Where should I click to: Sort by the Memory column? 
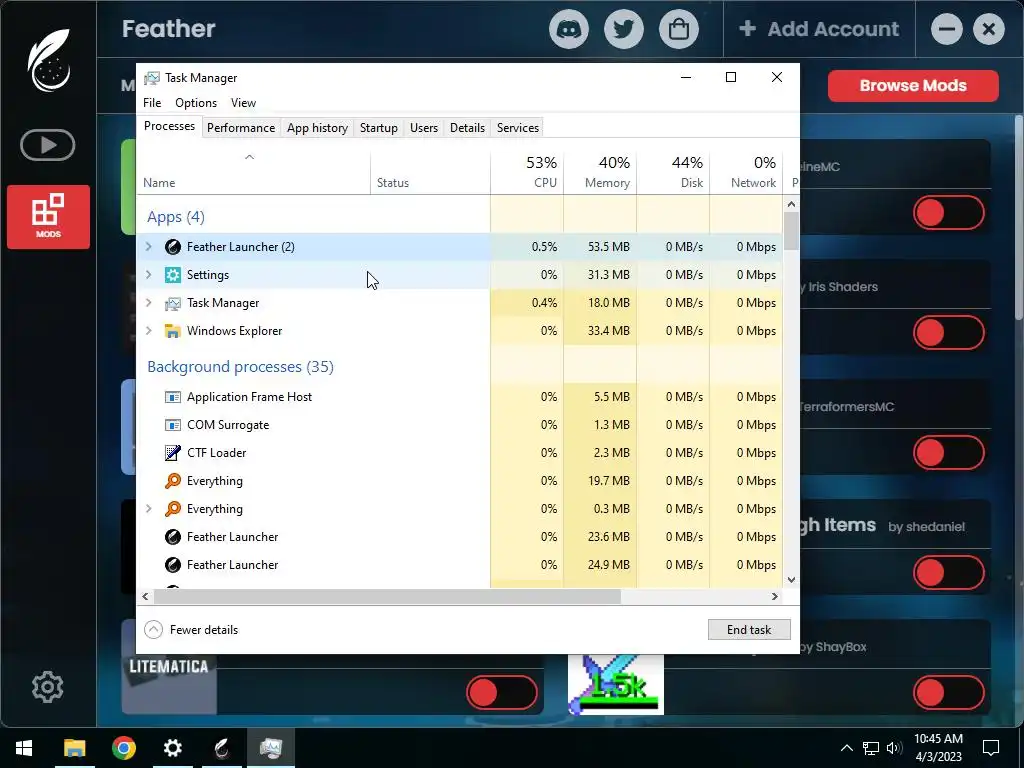click(600, 173)
